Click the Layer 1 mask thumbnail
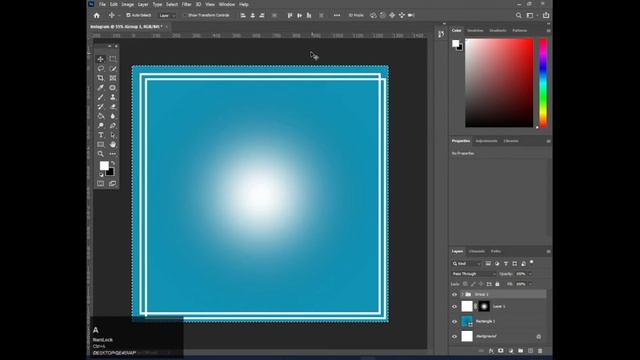The width and height of the screenshot is (640, 360). tap(484, 307)
